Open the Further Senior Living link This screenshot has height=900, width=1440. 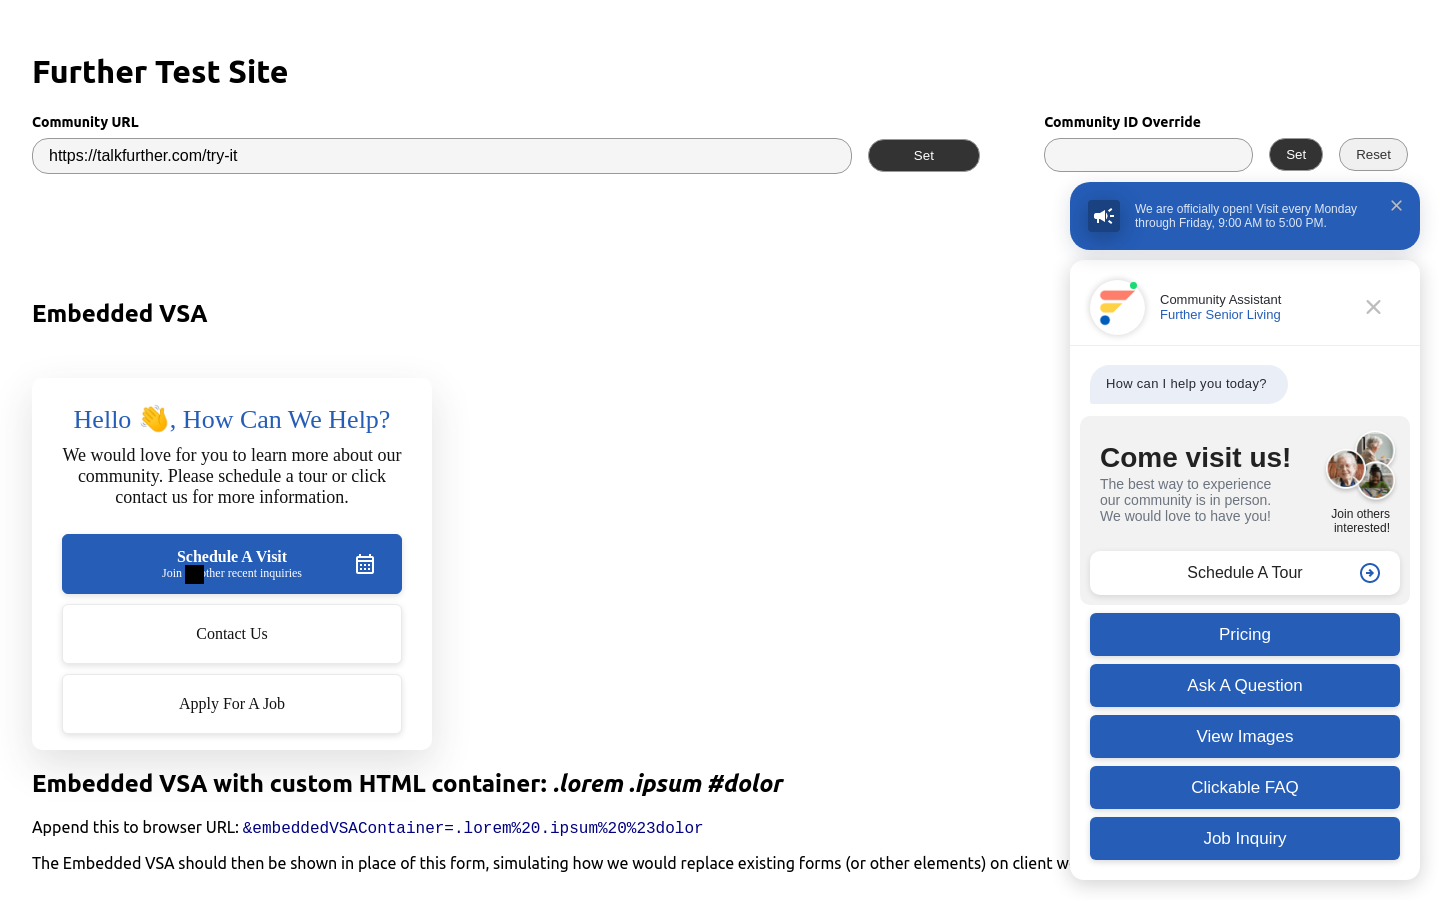1220,315
